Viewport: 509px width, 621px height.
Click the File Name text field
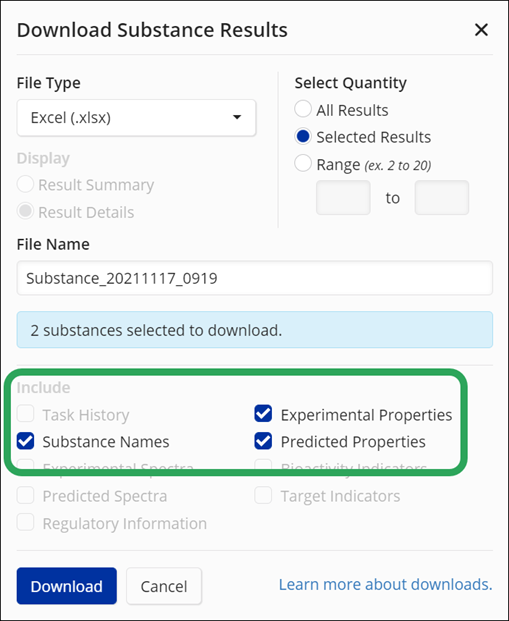coord(255,278)
